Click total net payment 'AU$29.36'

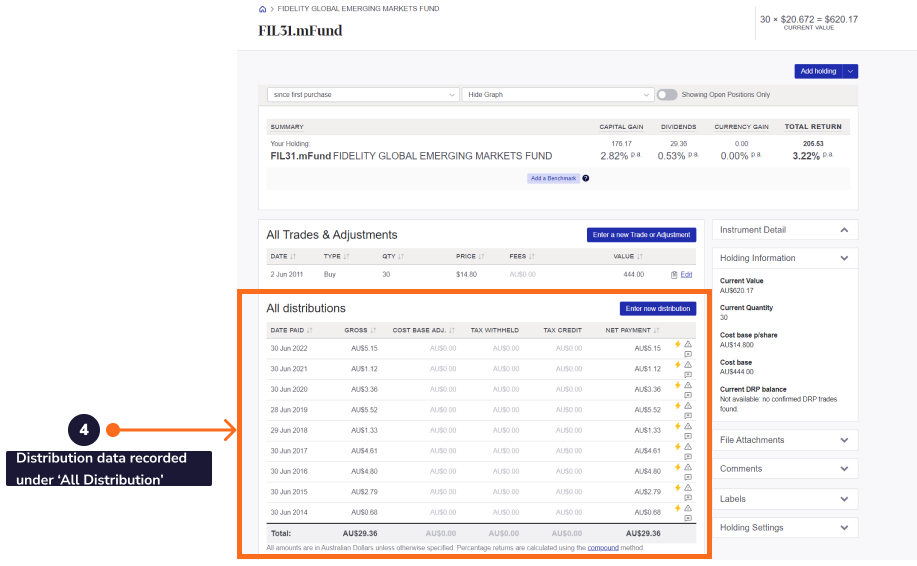[x=643, y=533]
